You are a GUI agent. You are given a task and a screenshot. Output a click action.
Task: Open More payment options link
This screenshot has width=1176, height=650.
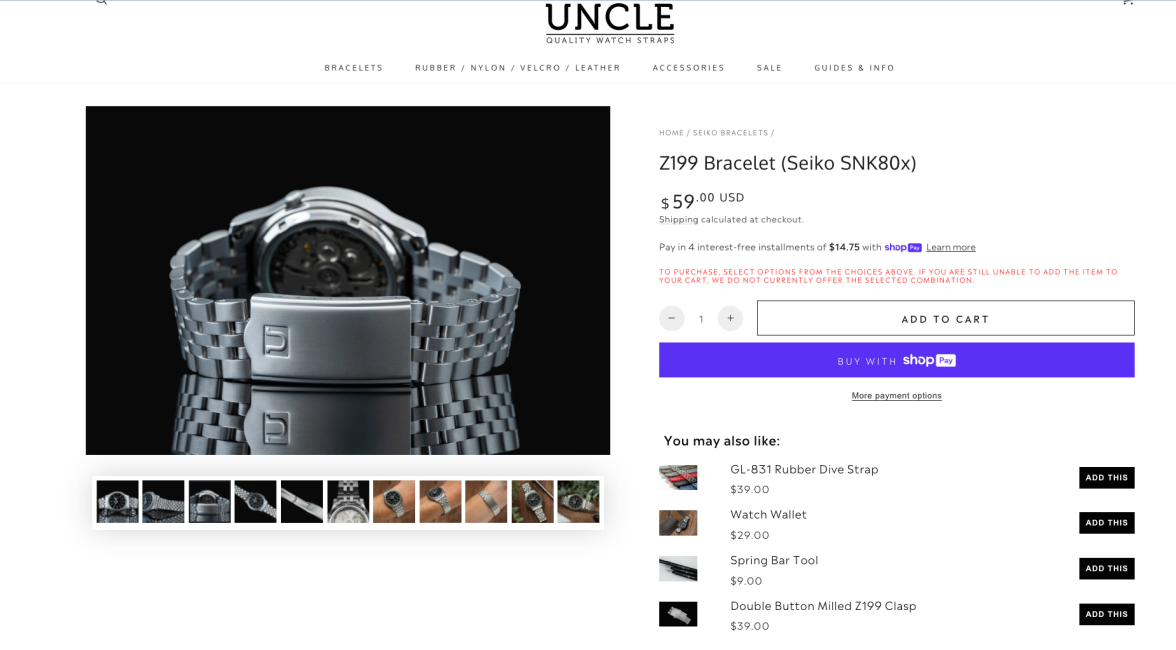[x=896, y=395]
